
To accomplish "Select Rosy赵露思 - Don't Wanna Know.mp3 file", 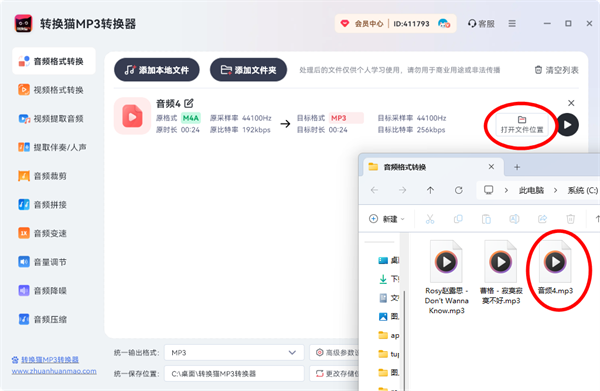I will pos(446,277).
